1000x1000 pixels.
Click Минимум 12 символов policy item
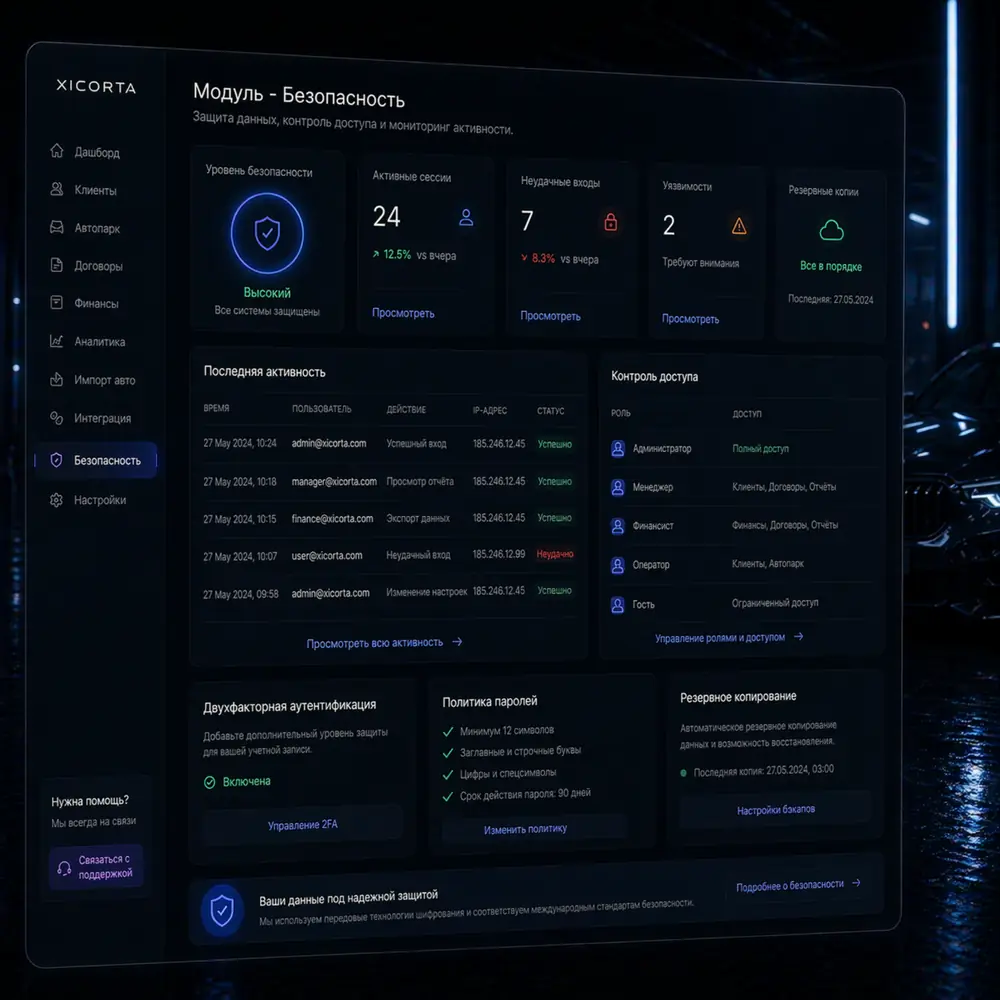tap(507, 730)
